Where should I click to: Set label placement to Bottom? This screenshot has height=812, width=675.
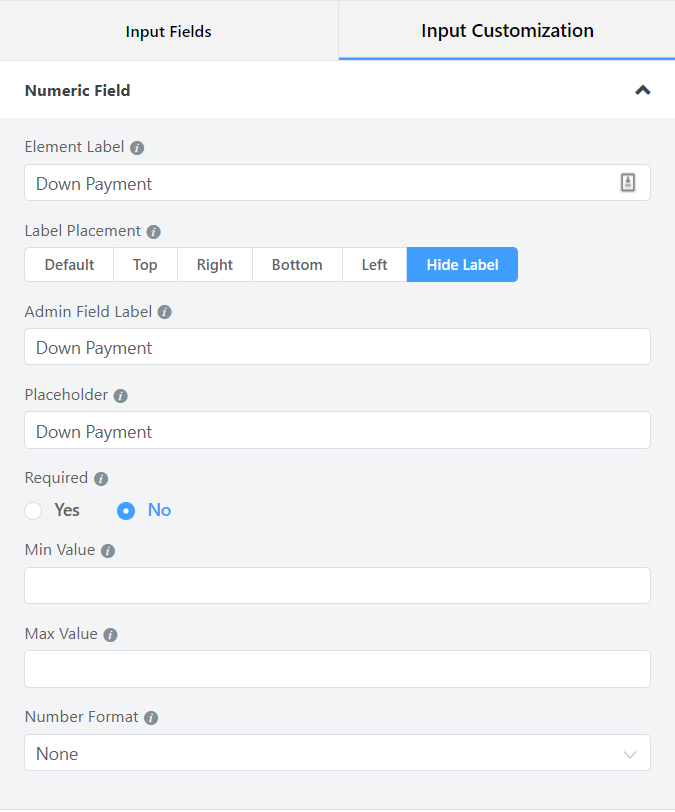coord(297,265)
